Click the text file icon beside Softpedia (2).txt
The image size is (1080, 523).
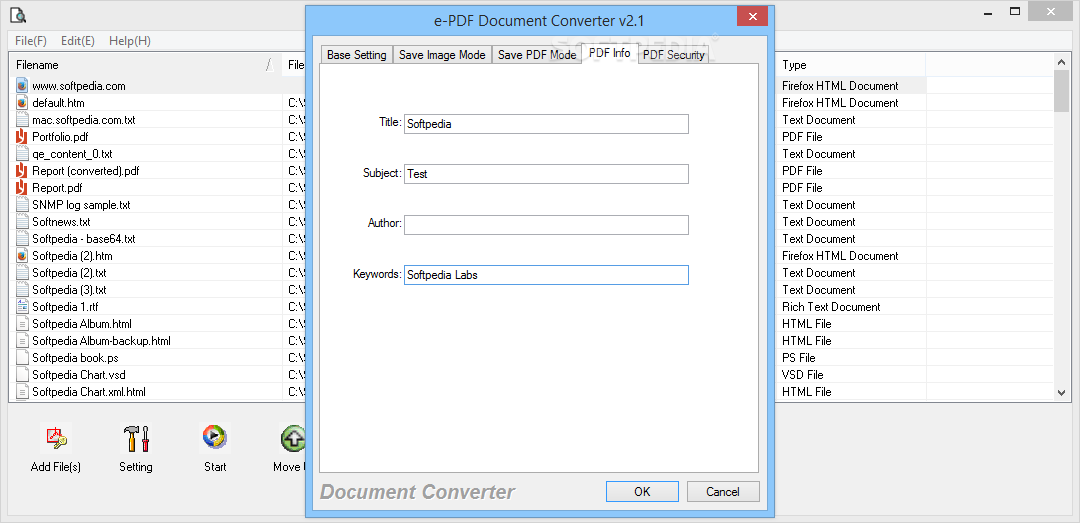(22, 273)
